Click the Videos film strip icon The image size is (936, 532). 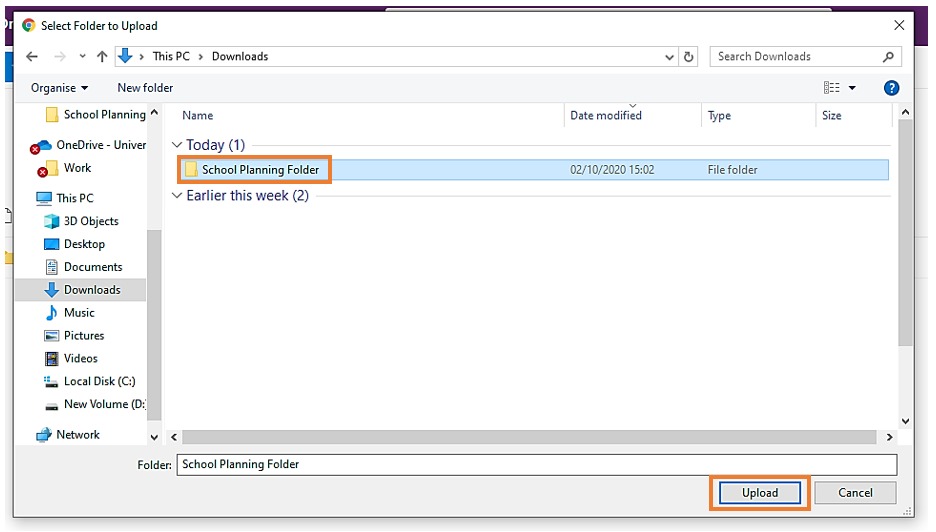click(52, 359)
